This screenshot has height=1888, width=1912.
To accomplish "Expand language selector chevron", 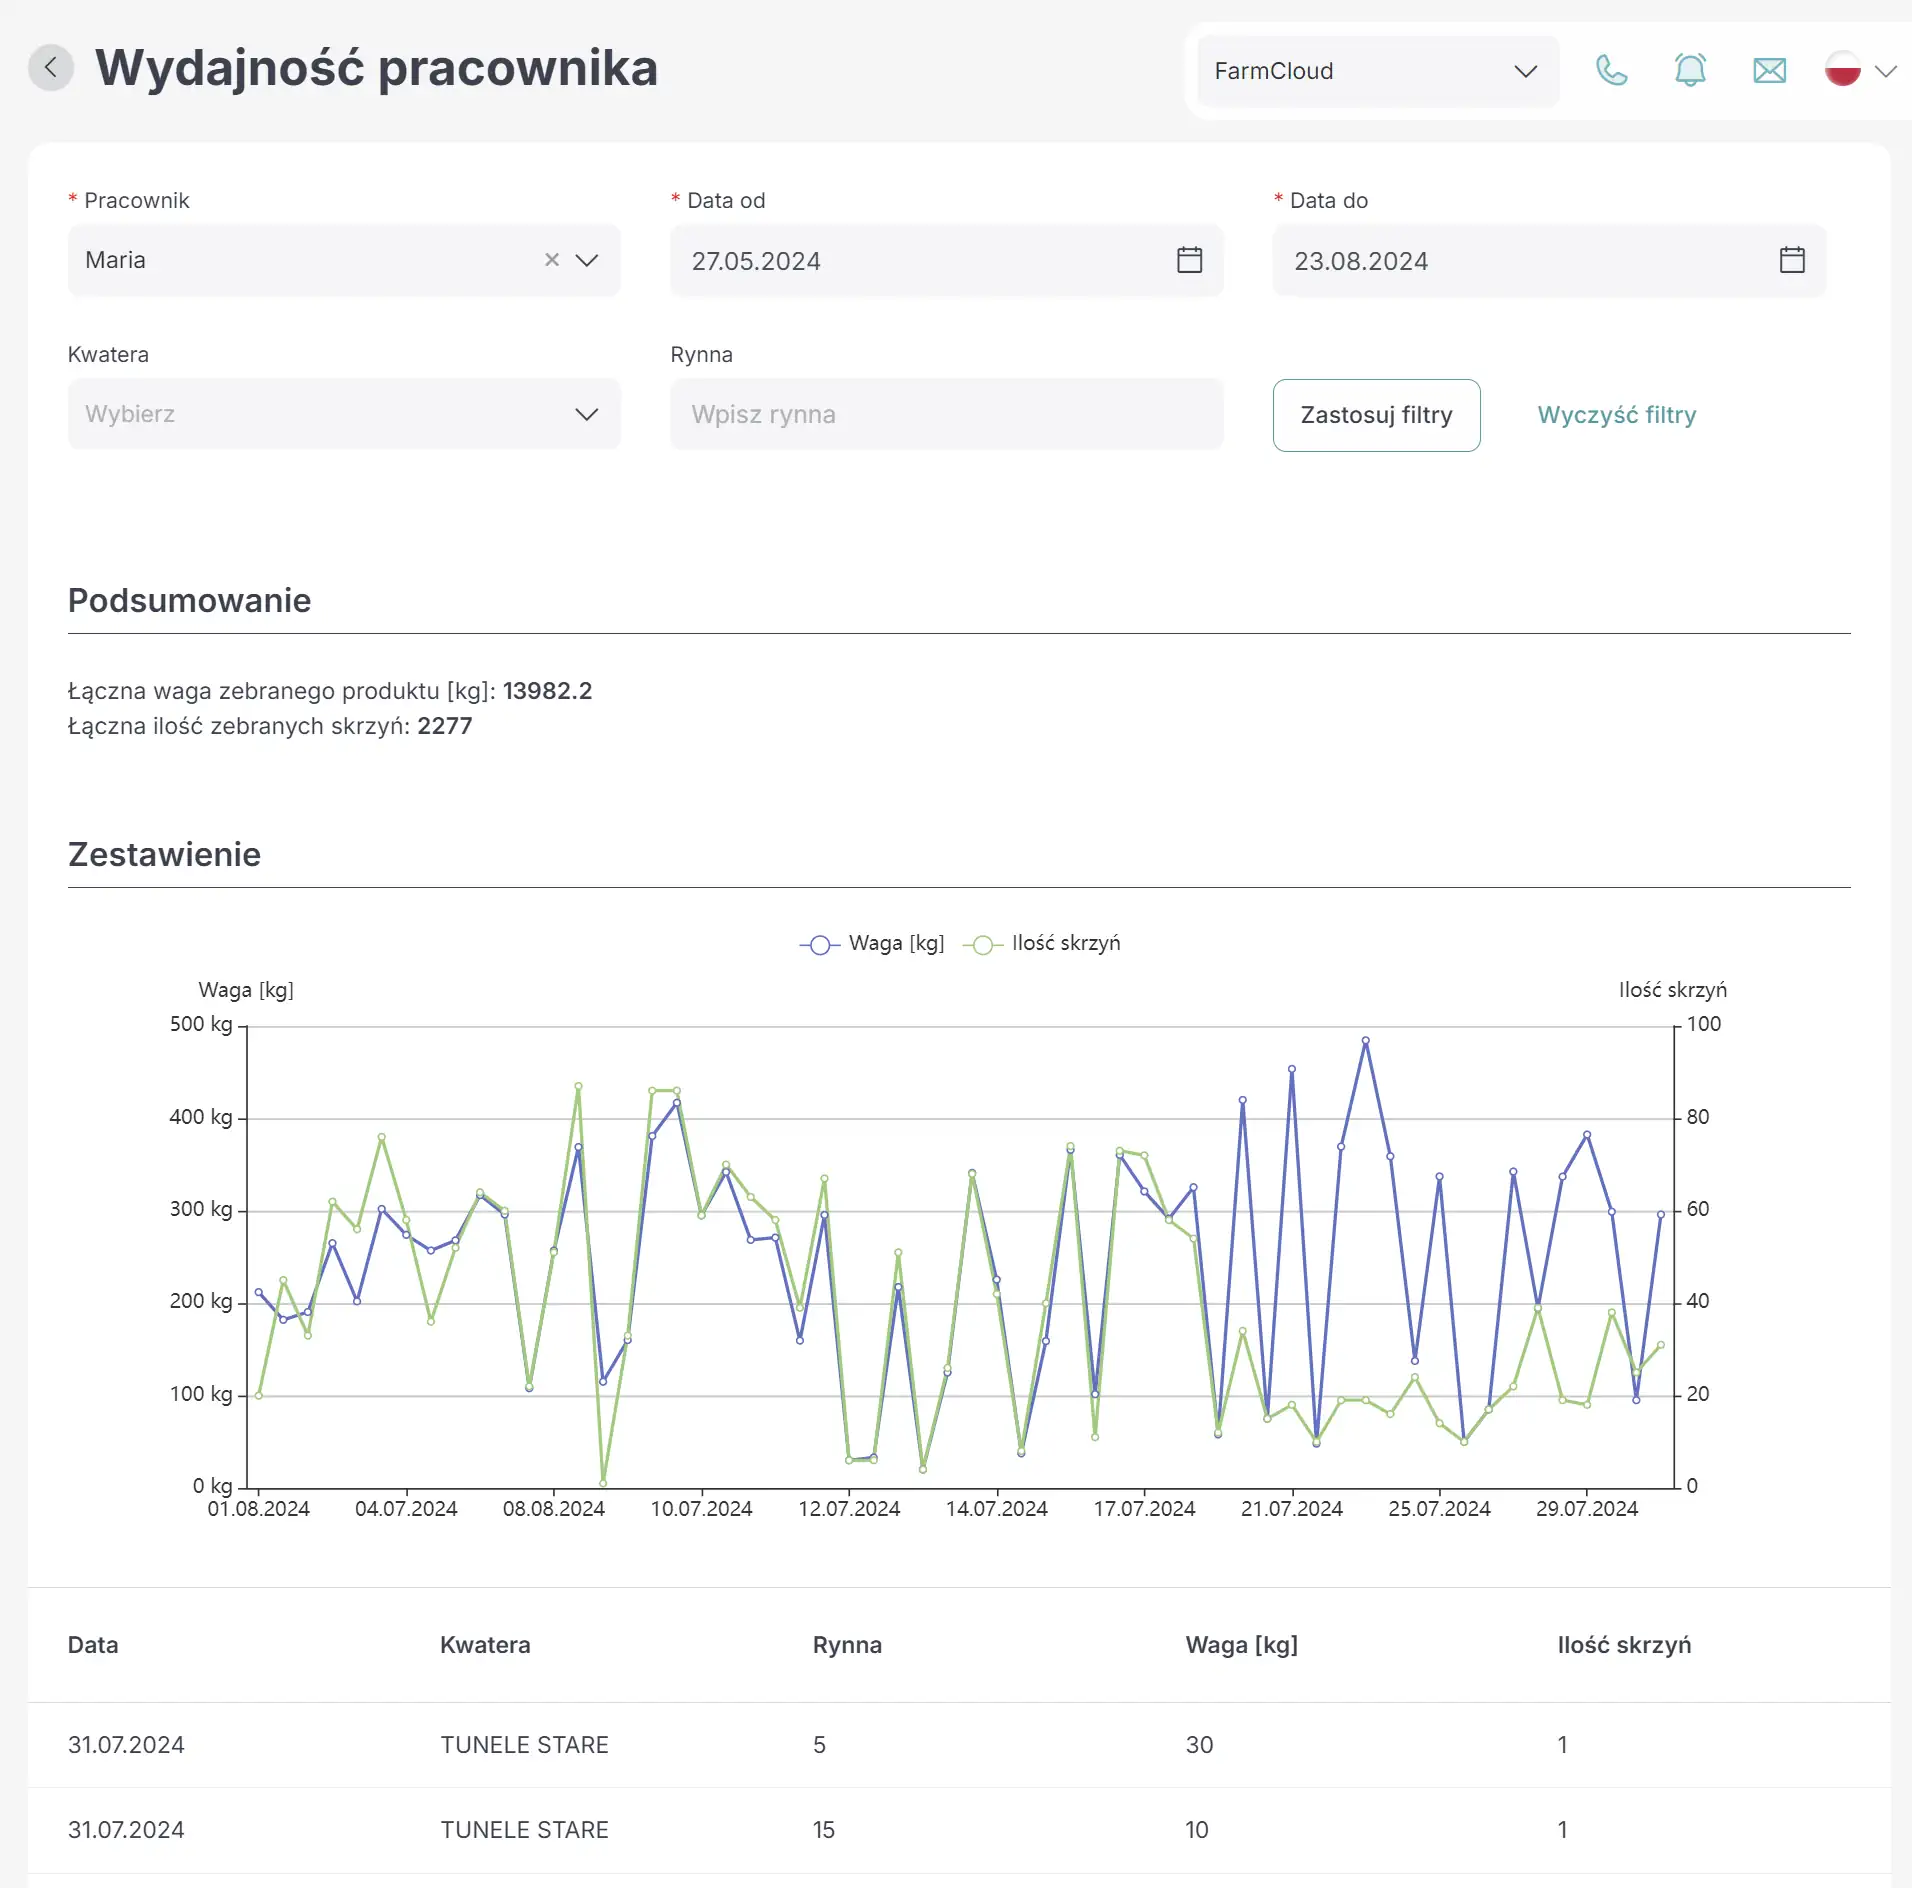I will pos(1886,71).
